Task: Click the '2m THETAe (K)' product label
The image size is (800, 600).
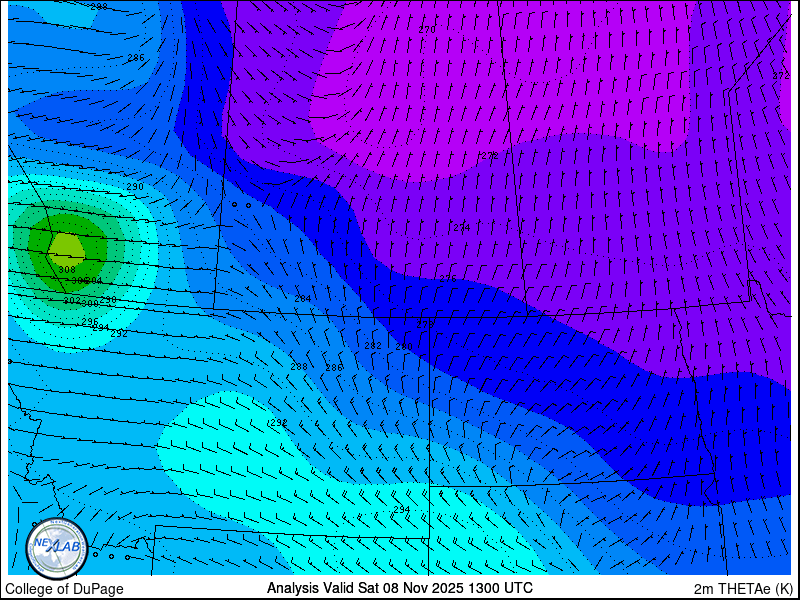Action: (744, 589)
